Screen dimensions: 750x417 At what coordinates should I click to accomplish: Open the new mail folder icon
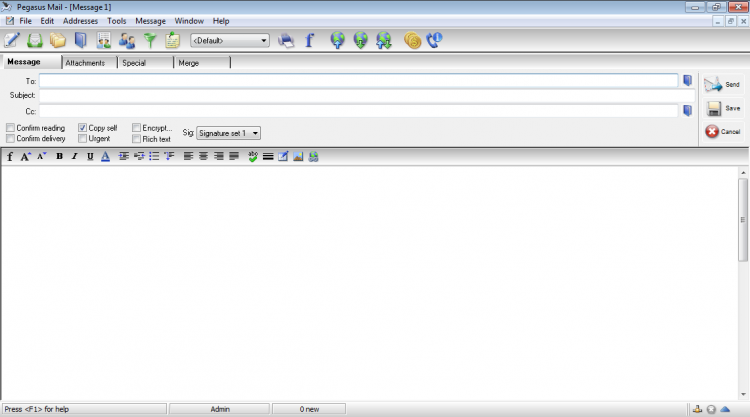(x=34, y=40)
